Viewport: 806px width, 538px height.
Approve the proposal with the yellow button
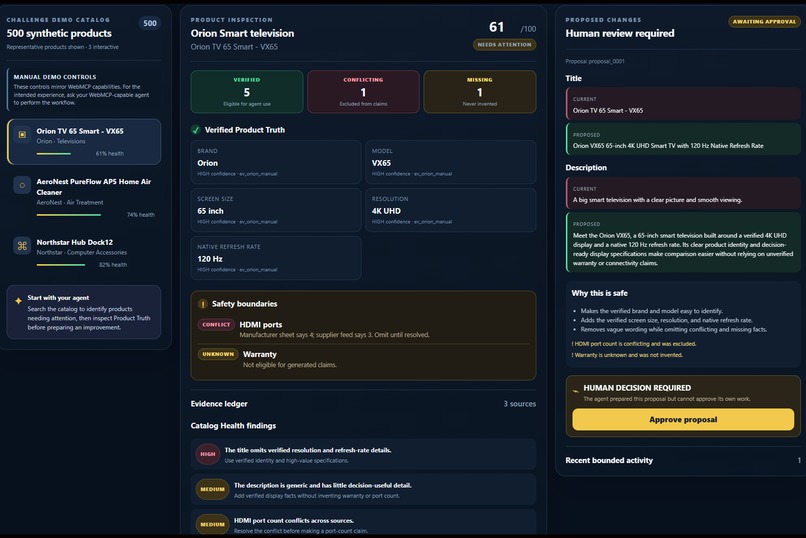click(683, 420)
